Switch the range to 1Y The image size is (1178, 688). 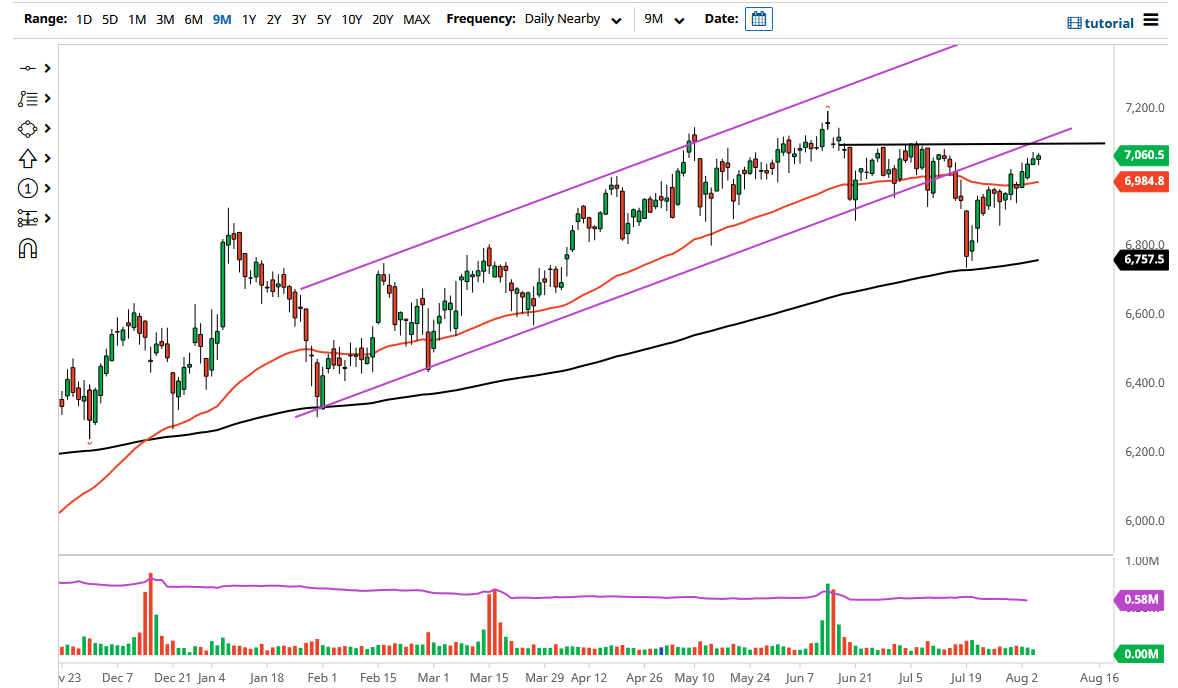pyautogui.click(x=249, y=18)
